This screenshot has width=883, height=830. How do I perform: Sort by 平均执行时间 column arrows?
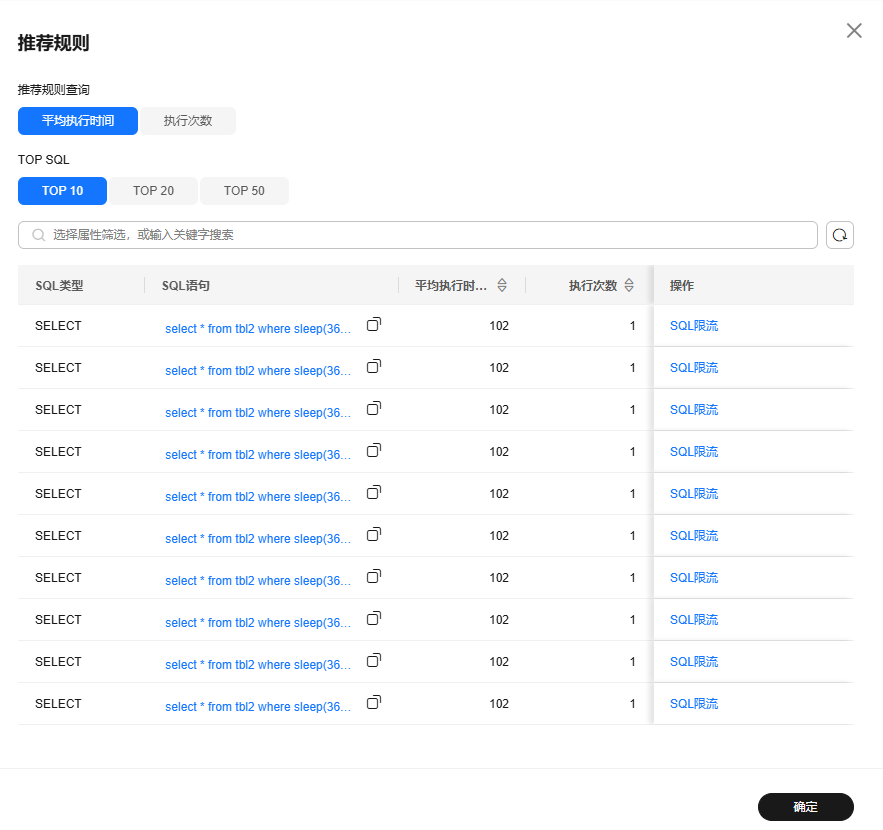tap(502, 285)
